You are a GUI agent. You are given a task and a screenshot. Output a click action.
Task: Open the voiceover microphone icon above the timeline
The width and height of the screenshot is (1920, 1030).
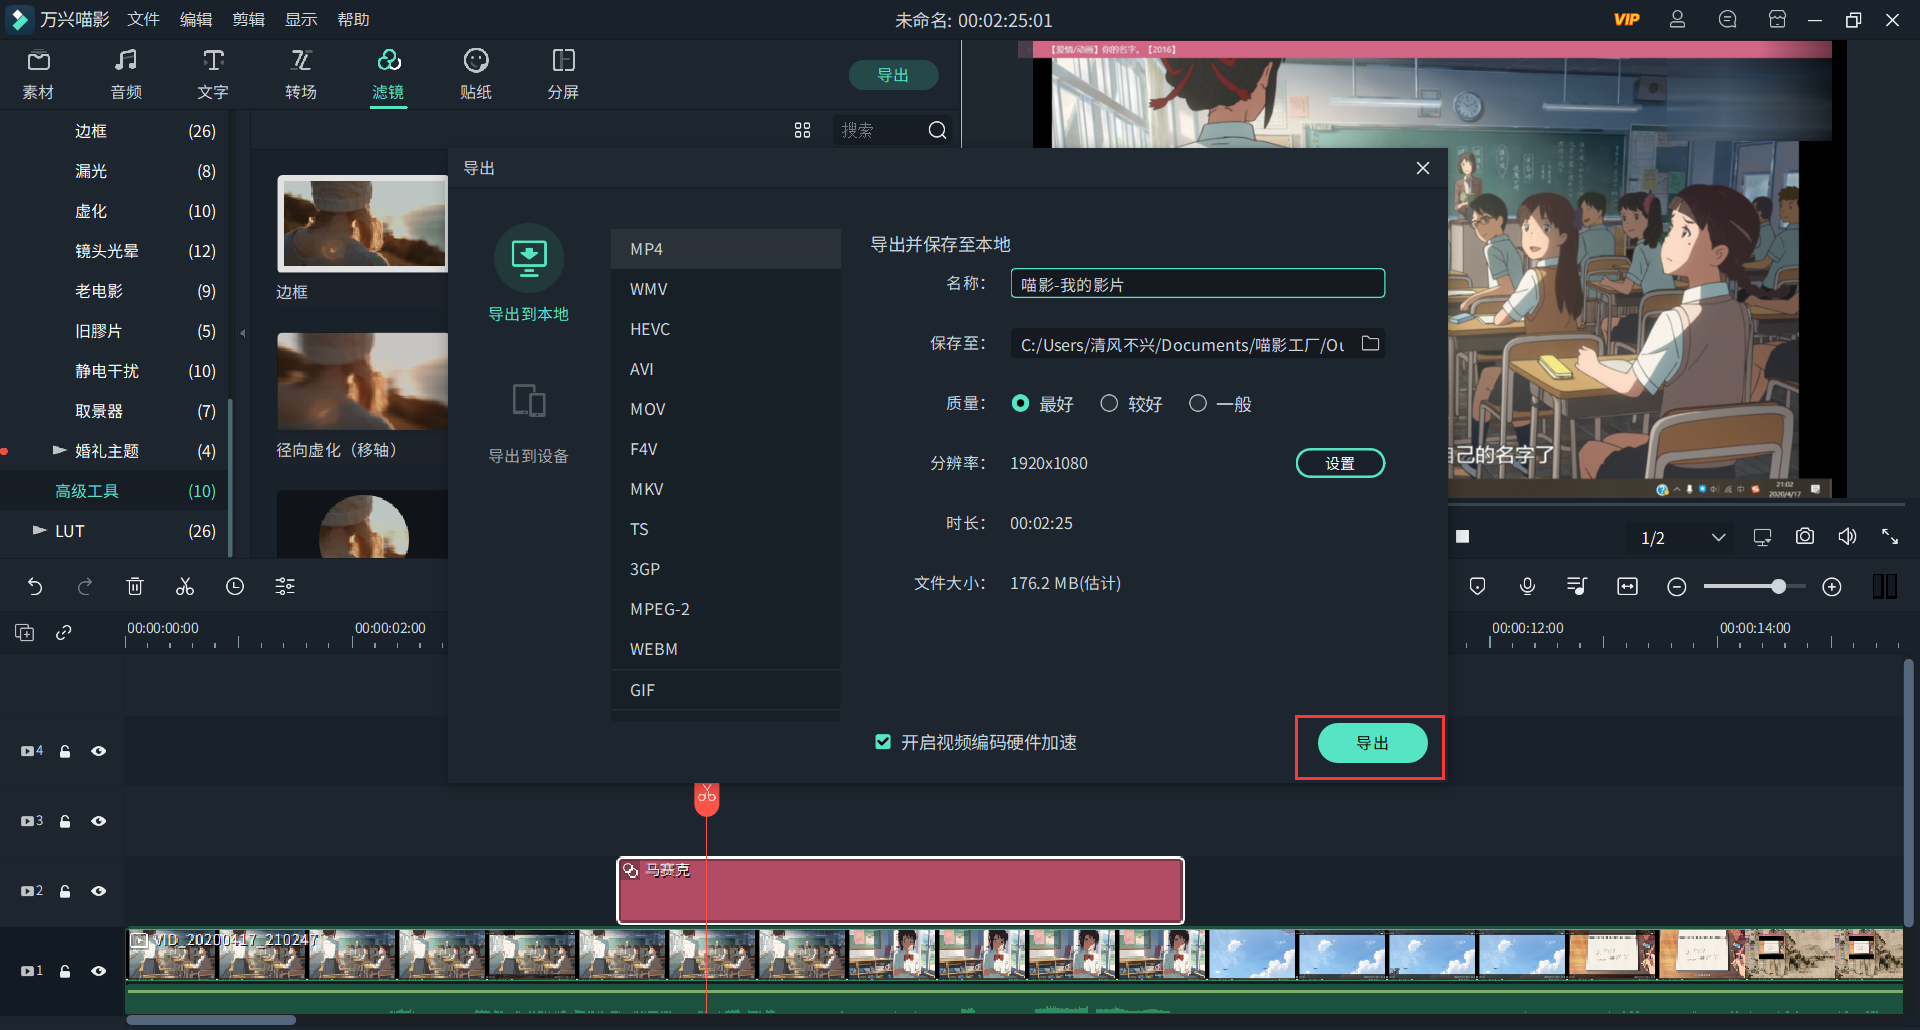[1526, 586]
